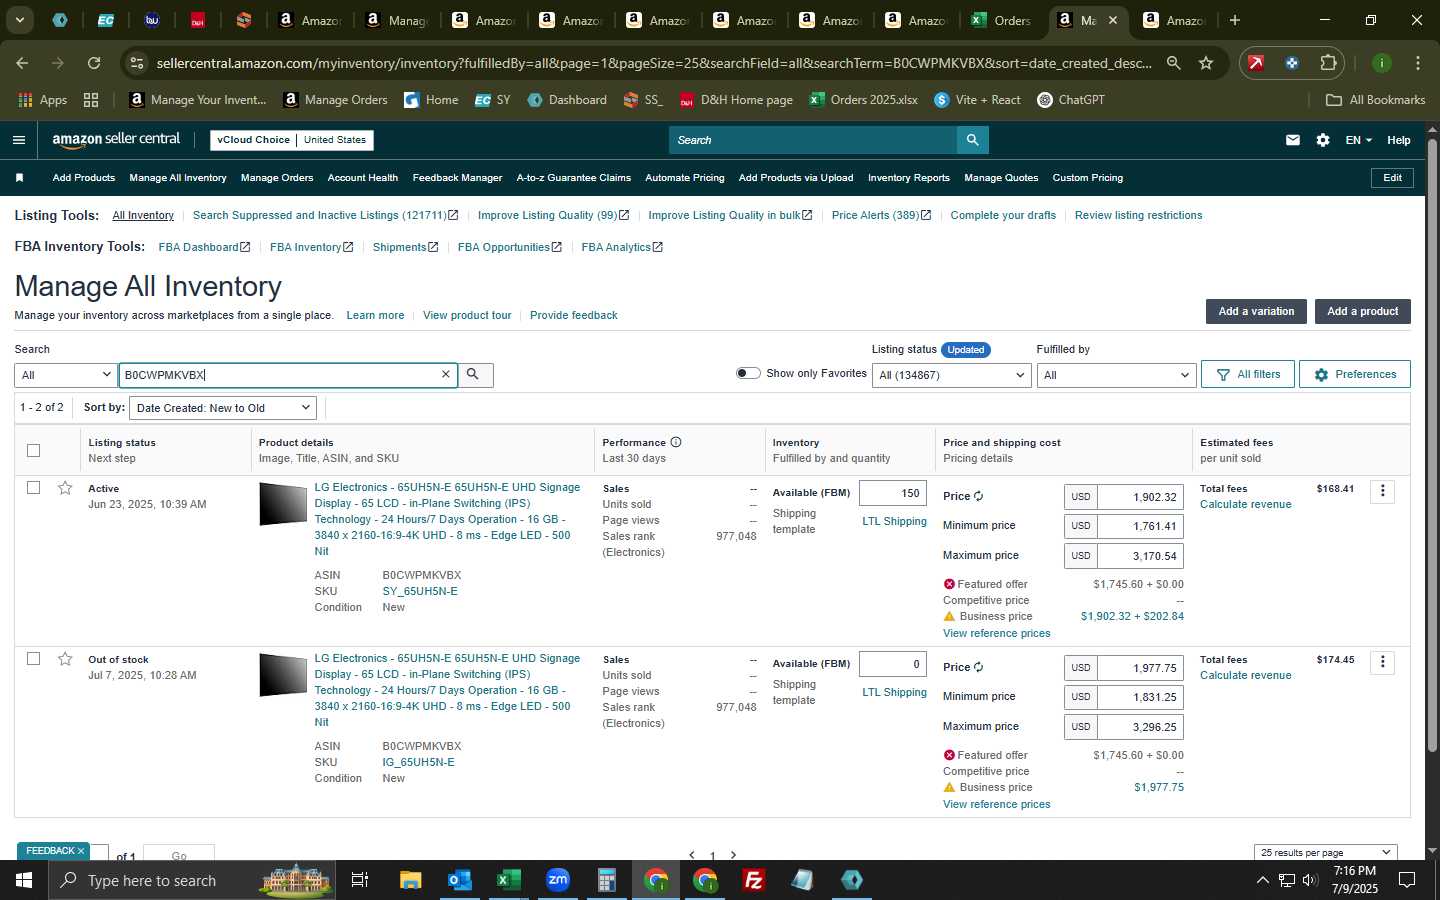Click refresh icon beside Price for first listing

click(979, 496)
